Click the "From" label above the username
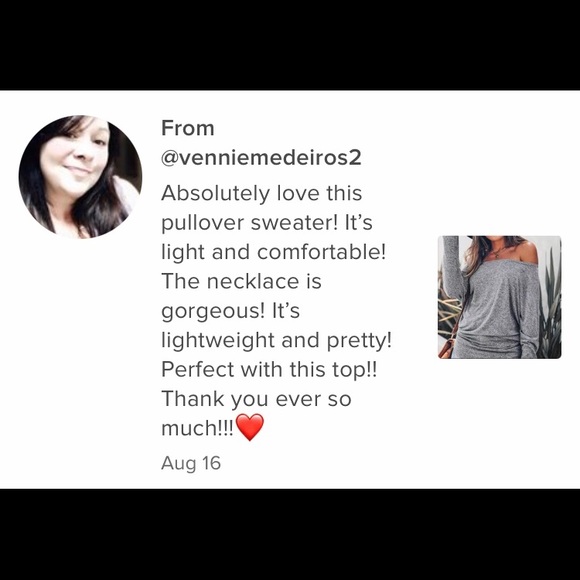580x580 pixels. [188, 128]
